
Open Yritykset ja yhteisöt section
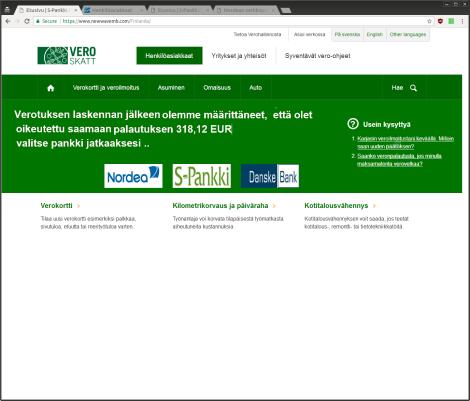click(x=239, y=56)
